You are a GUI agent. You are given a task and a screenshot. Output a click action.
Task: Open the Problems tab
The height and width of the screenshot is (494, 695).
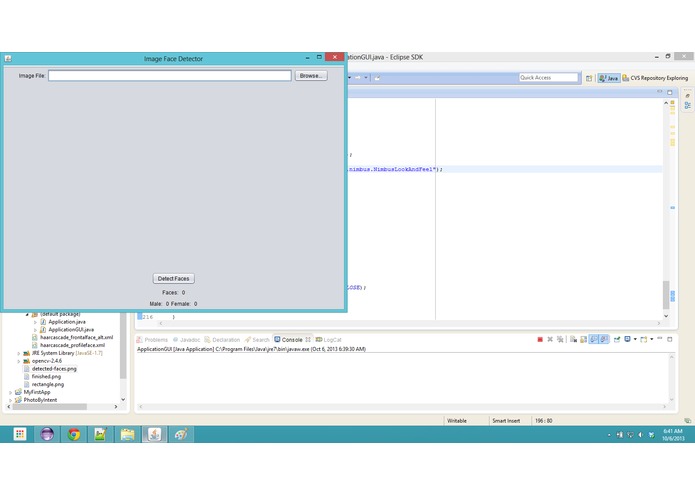tap(152, 340)
